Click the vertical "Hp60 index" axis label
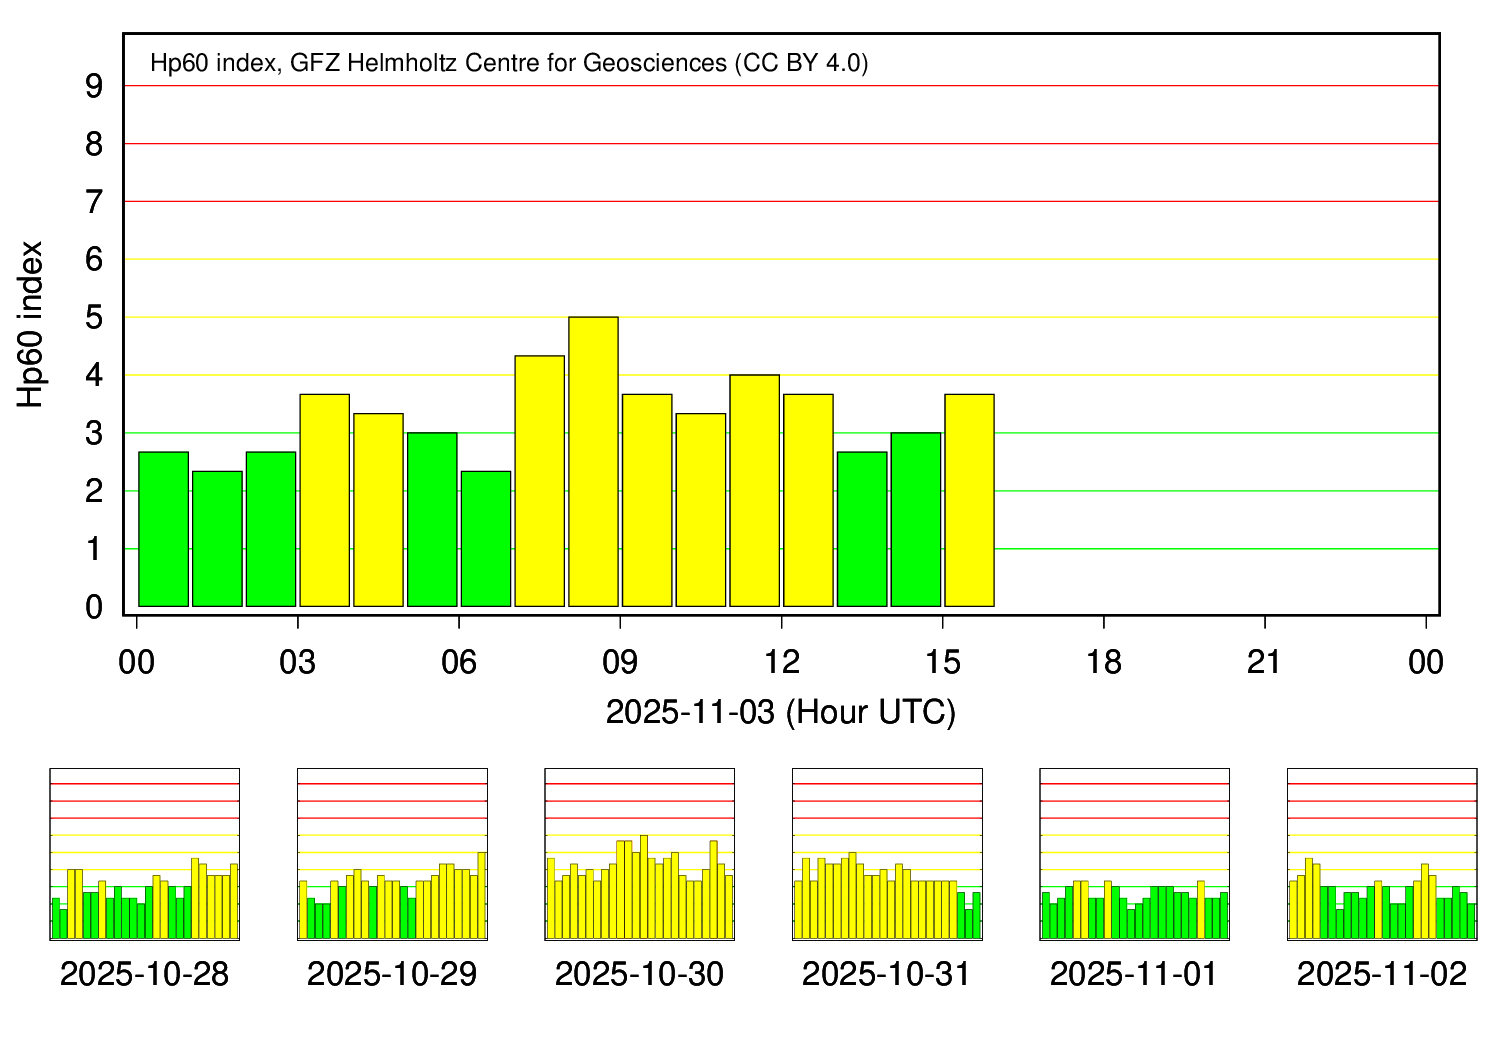This screenshot has width=1500, height=1050. pyautogui.click(x=31, y=324)
